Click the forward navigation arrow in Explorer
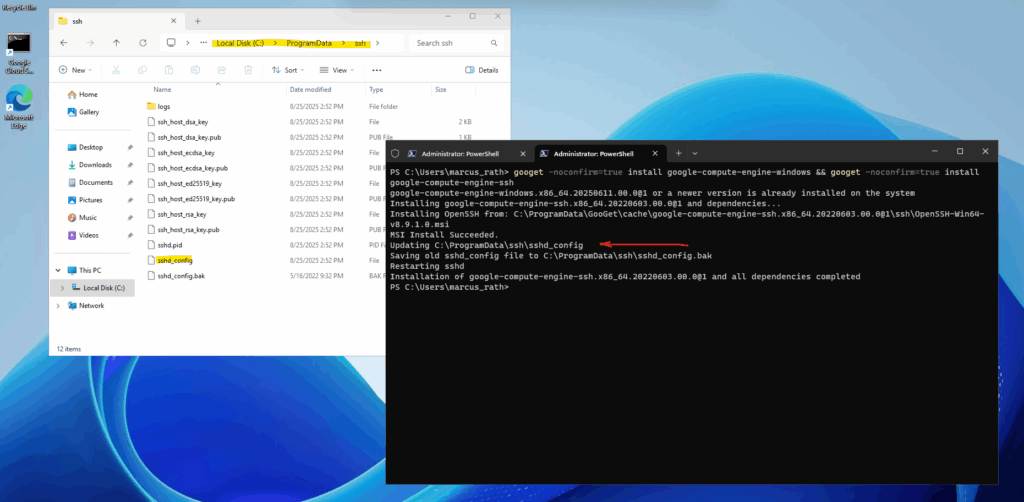The image size is (1024, 502). click(90, 43)
